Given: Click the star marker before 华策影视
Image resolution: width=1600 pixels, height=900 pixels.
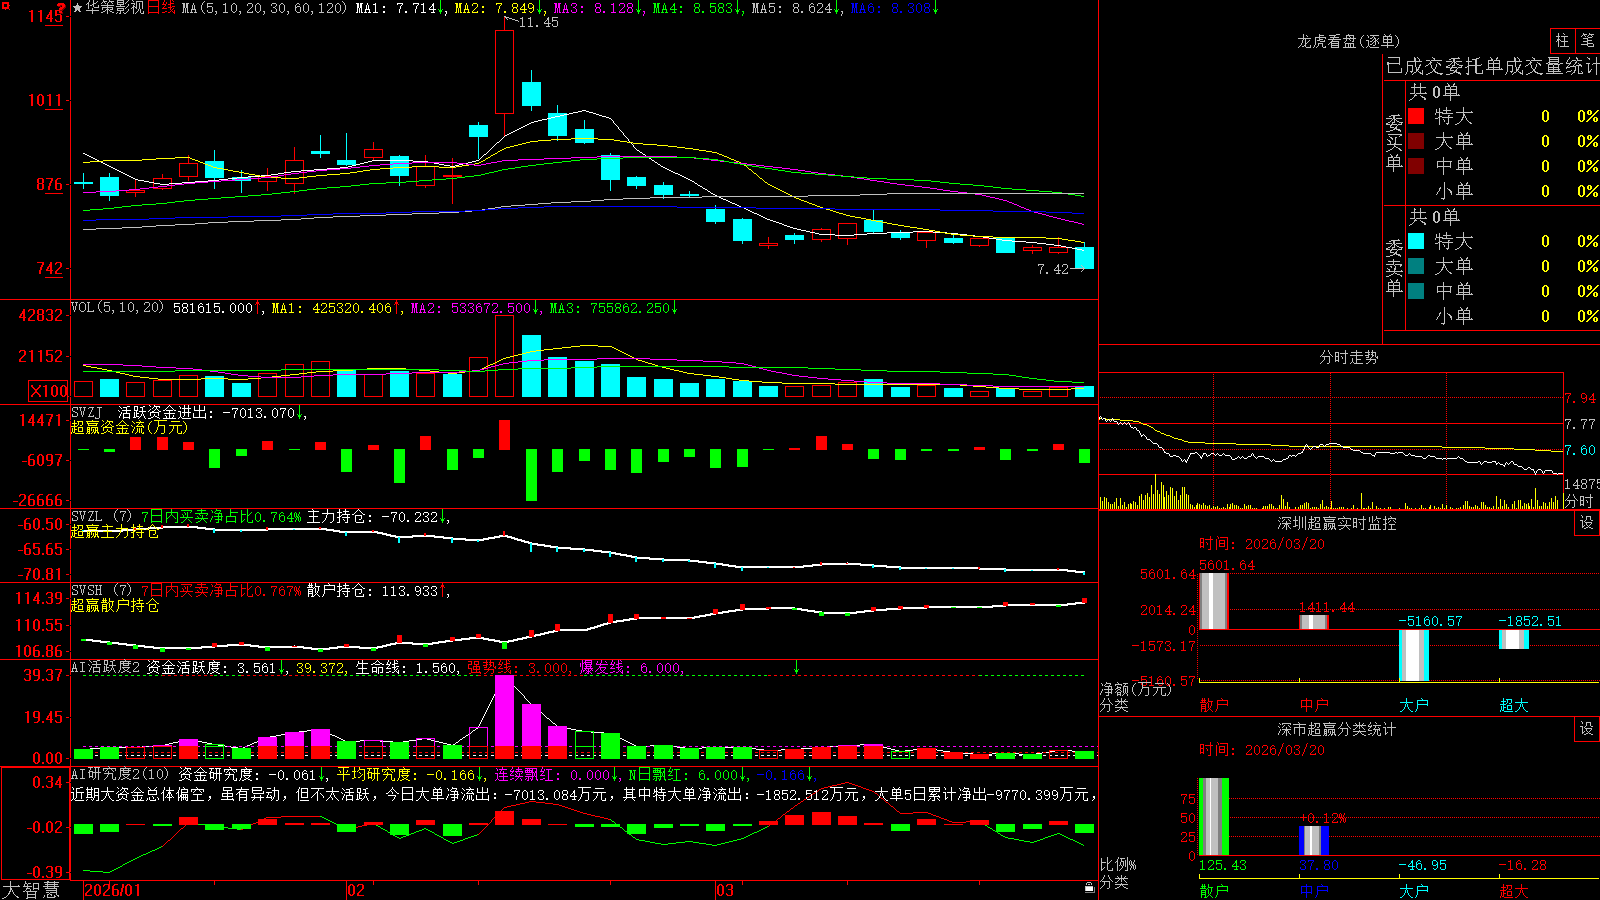Looking at the screenshot, I should (x=78, y=8).
